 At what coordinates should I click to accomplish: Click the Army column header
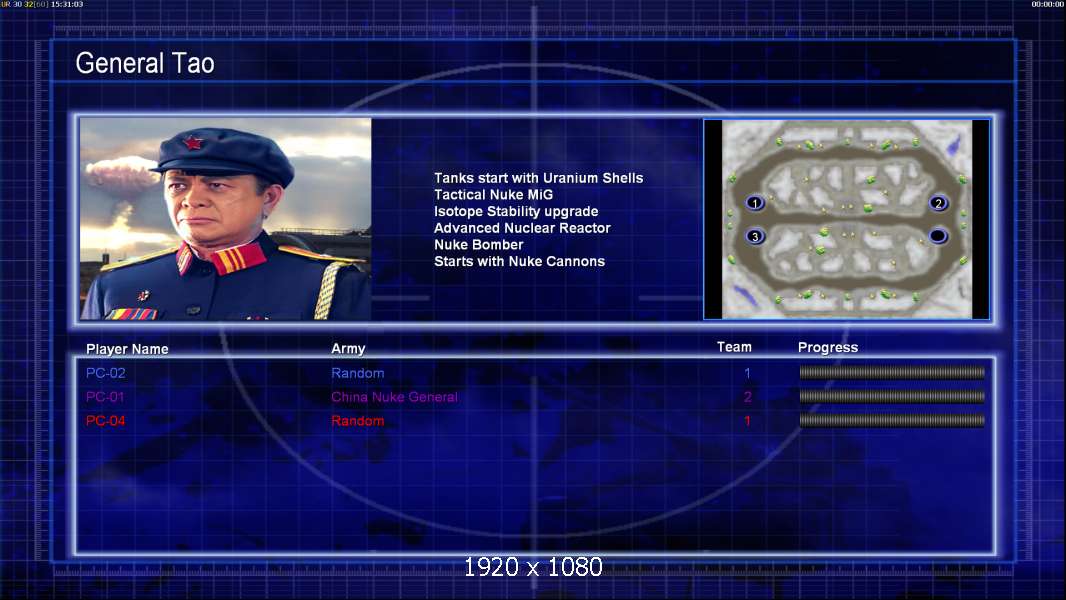tap(348, 349)
